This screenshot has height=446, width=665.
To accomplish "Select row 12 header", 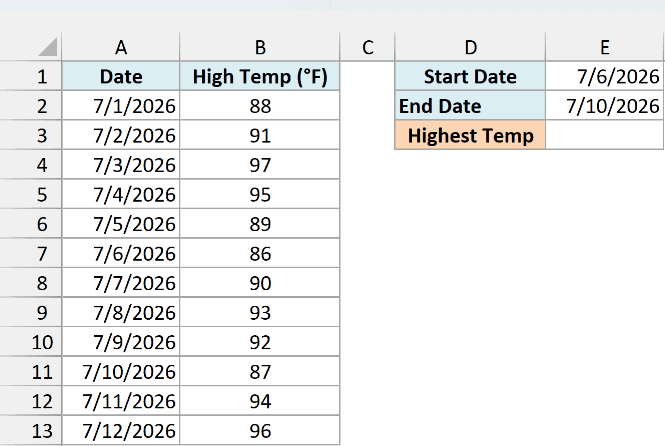I will (x=31, y=401).
